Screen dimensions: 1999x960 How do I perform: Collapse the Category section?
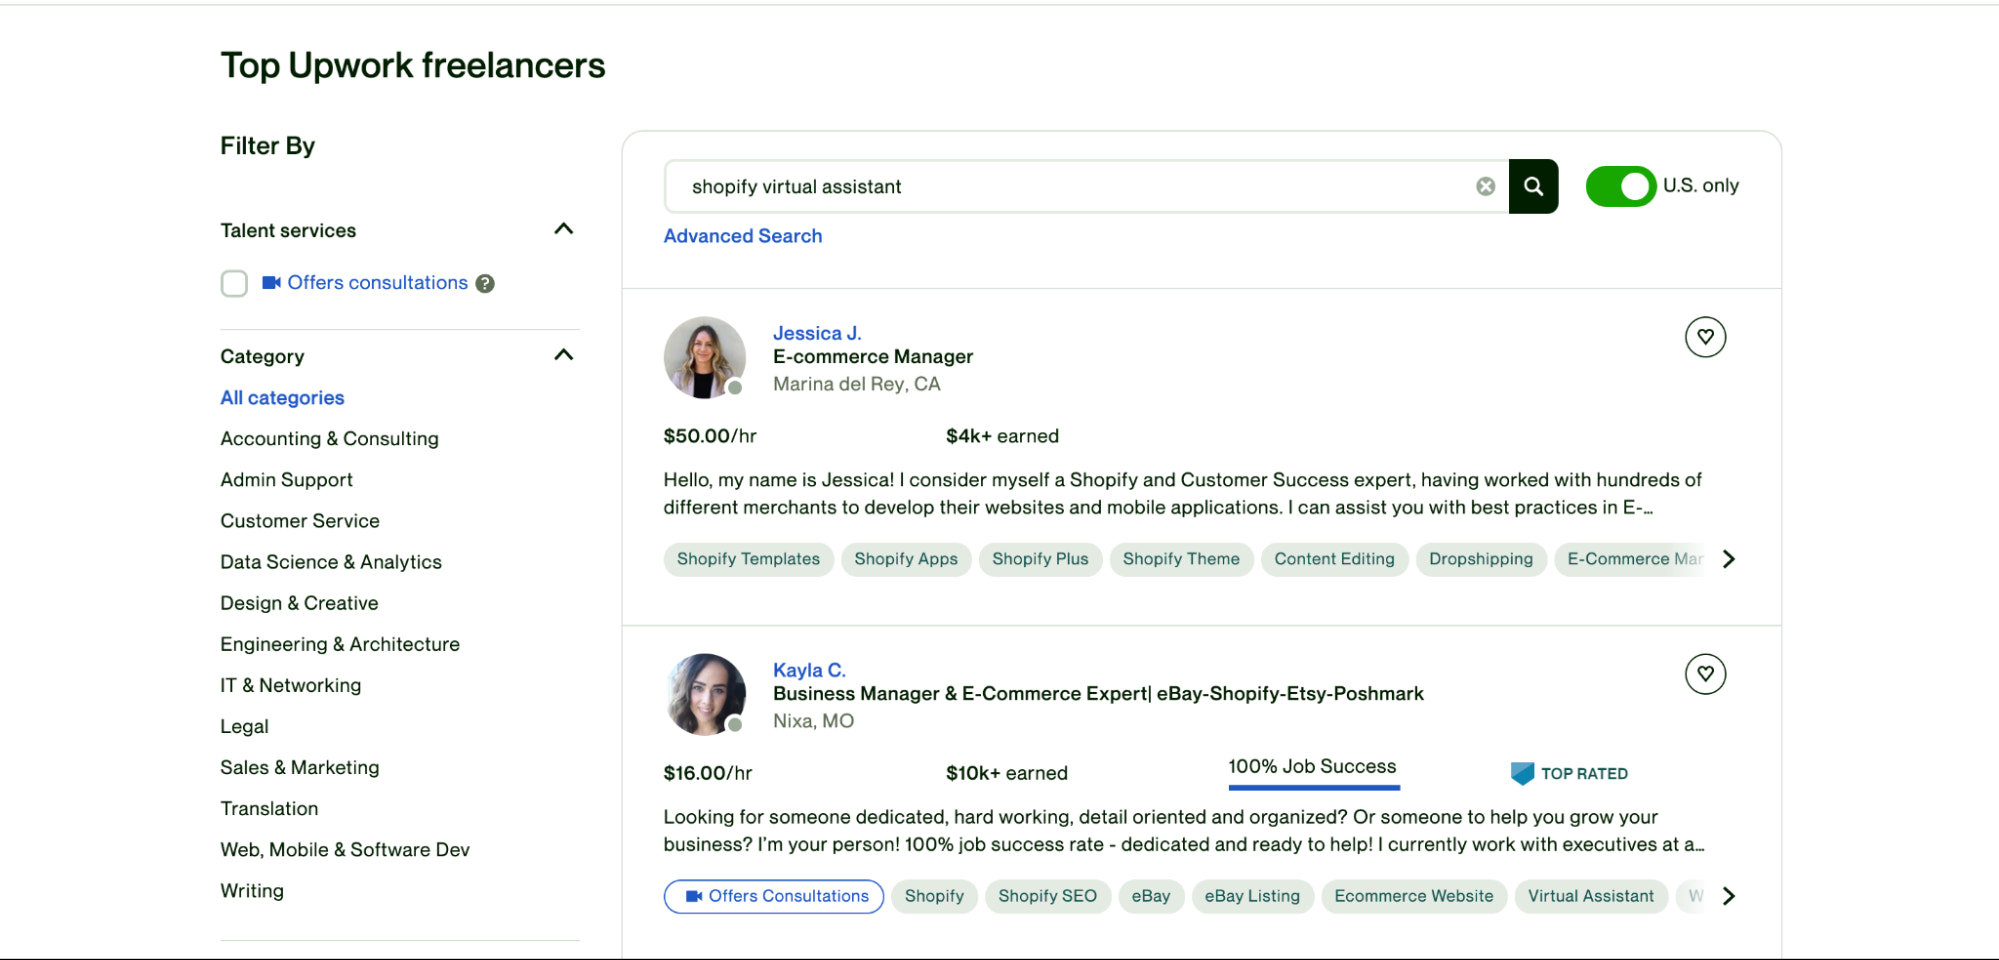[x=564, y=354]
